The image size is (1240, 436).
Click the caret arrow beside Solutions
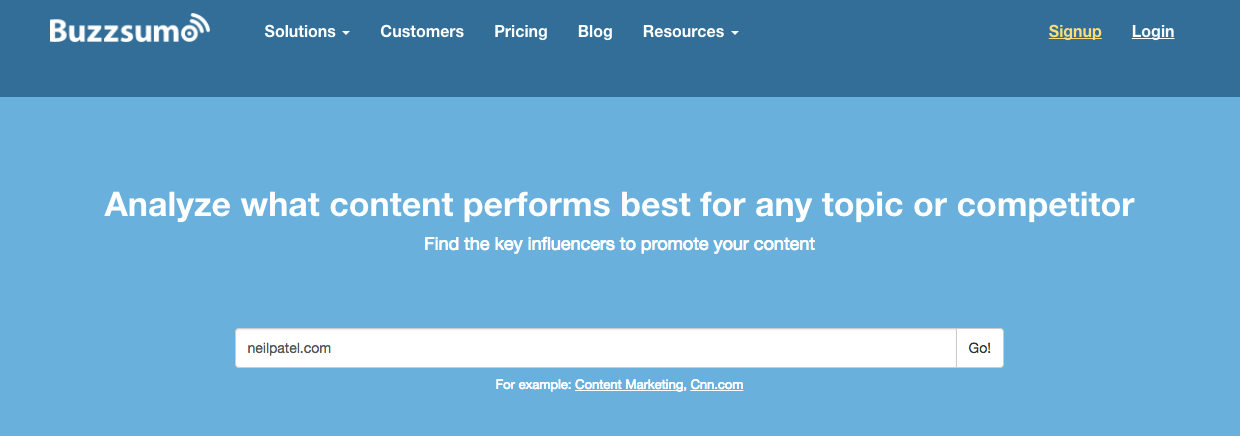[346, 33]
